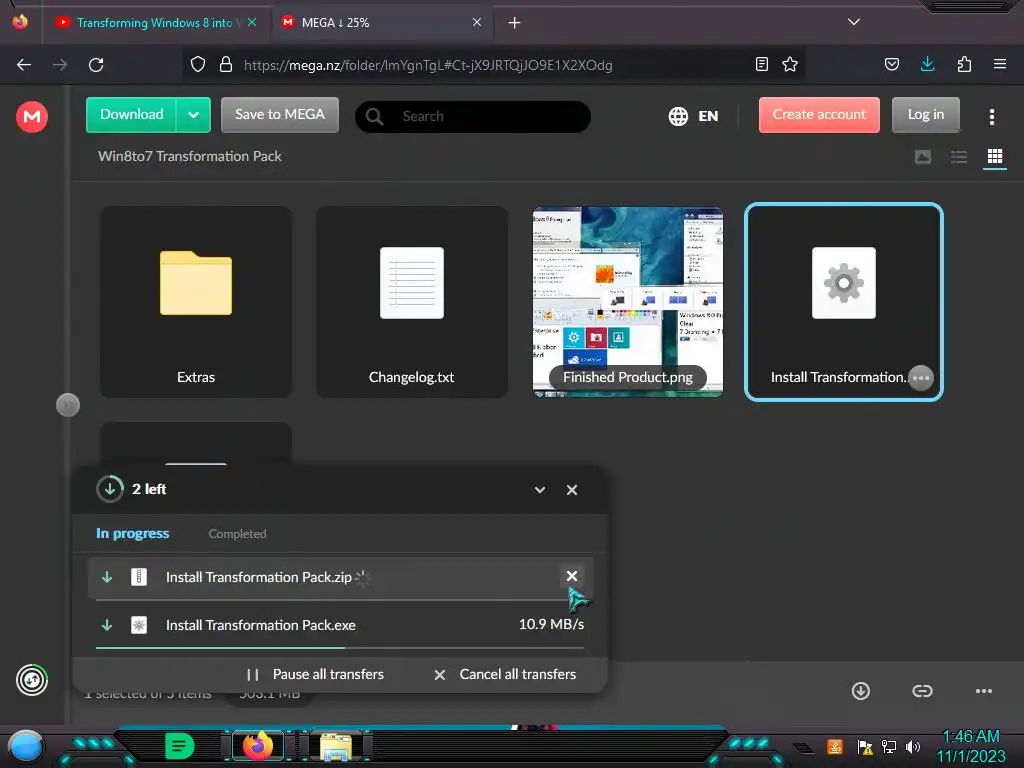Click the MEGA Search field
1024x768 pixels.
(x=473, y=116)
